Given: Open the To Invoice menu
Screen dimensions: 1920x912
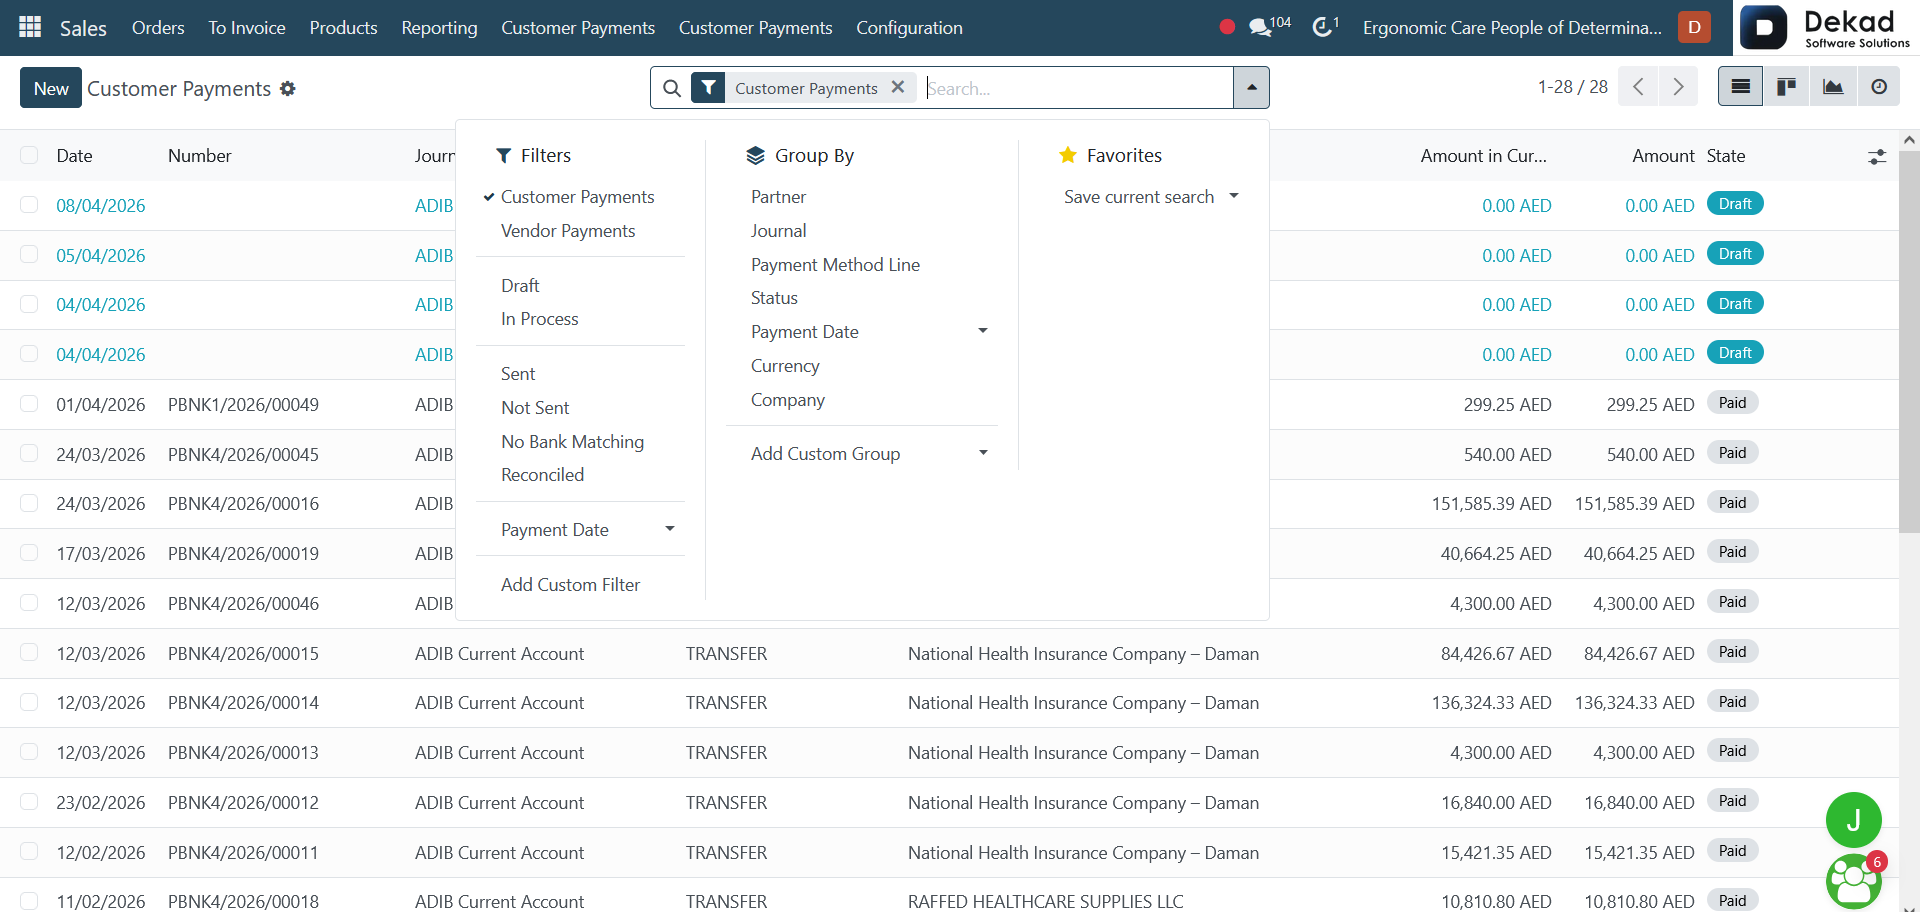Looking at the screenshot, I should (247, 28).
